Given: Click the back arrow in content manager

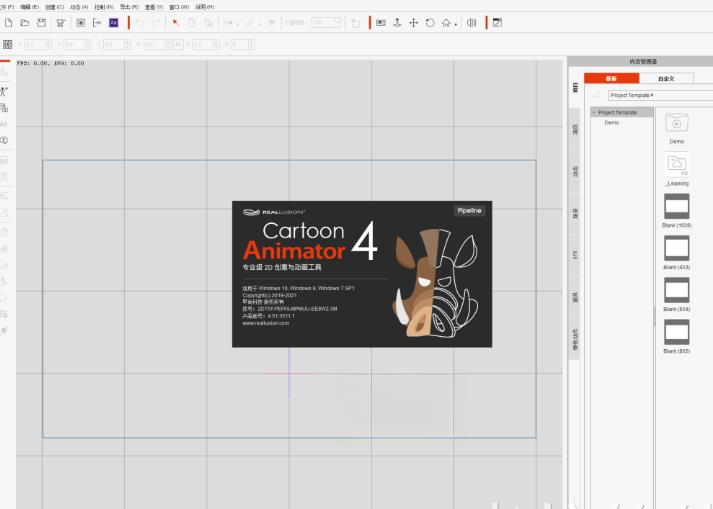Looking at the screenshot, I should point(597,95).
